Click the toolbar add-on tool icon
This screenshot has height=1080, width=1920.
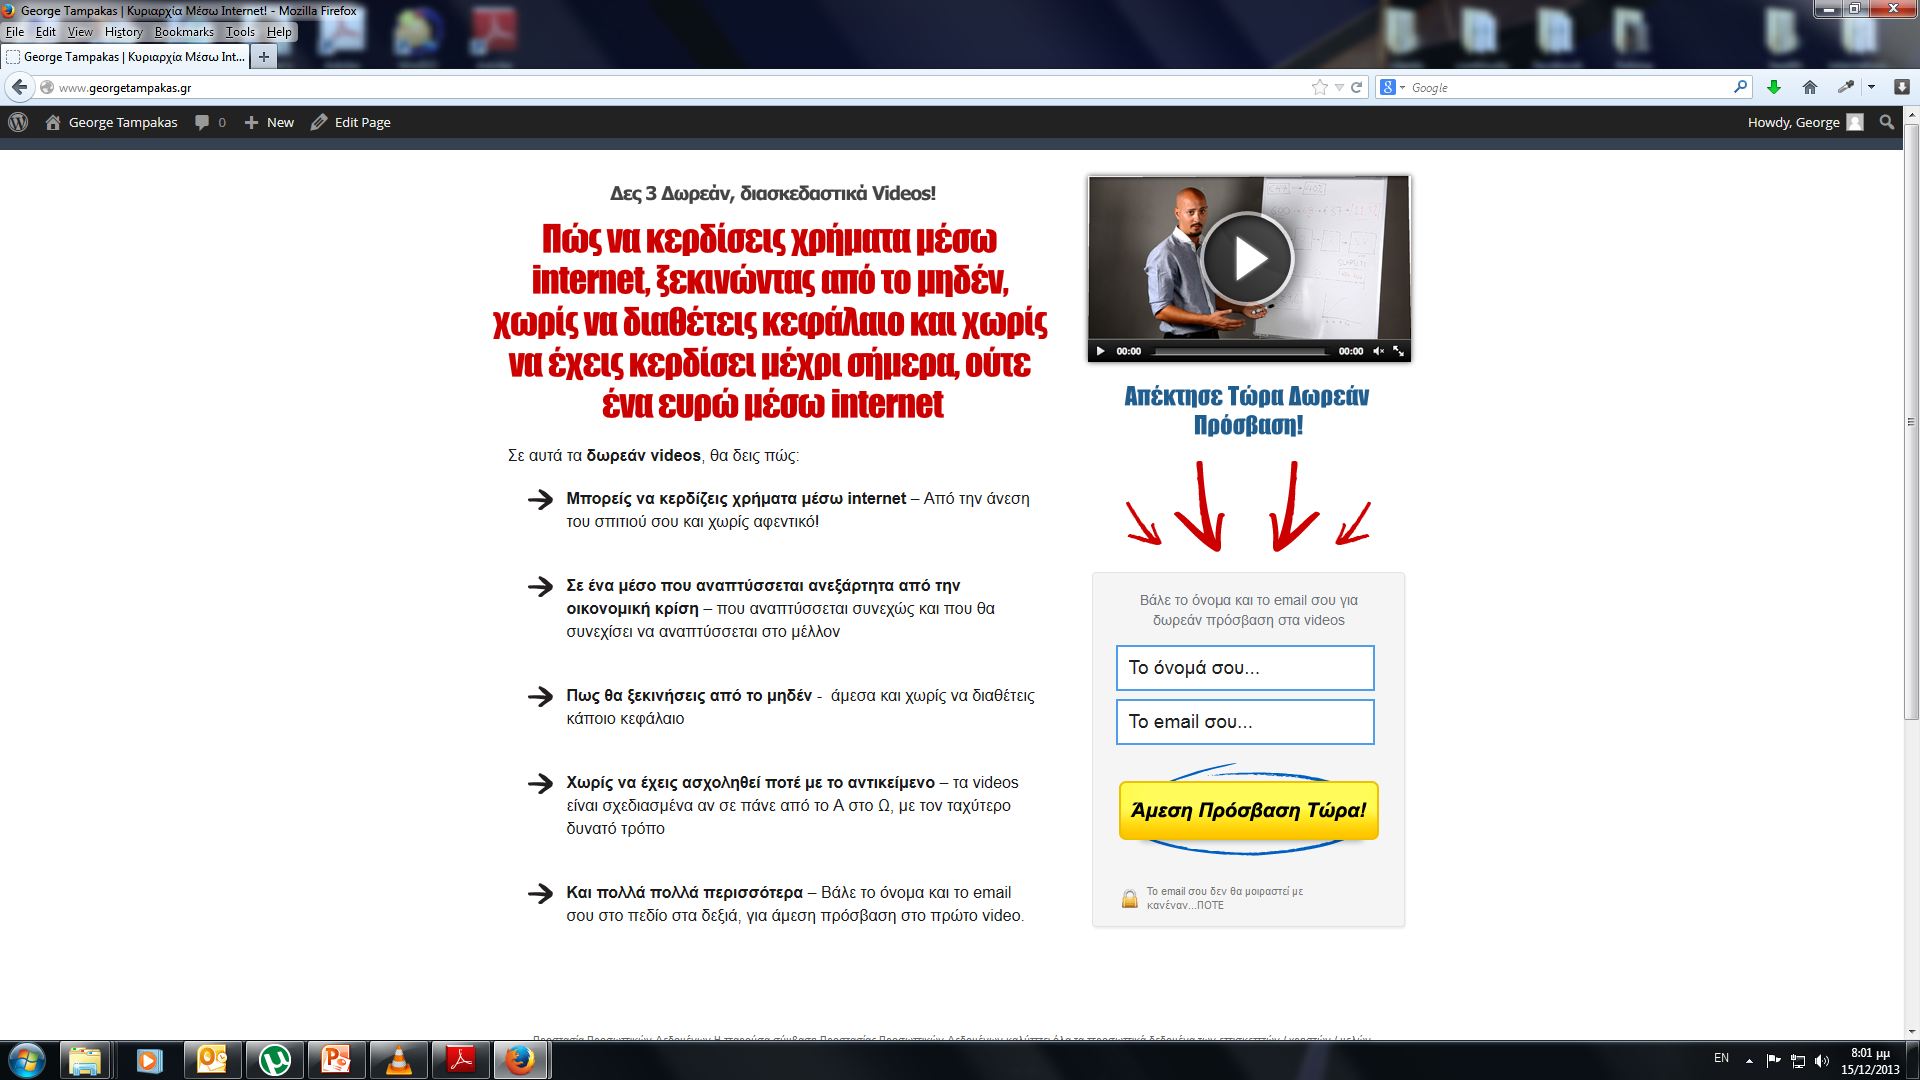click(x=1846, y=87)
